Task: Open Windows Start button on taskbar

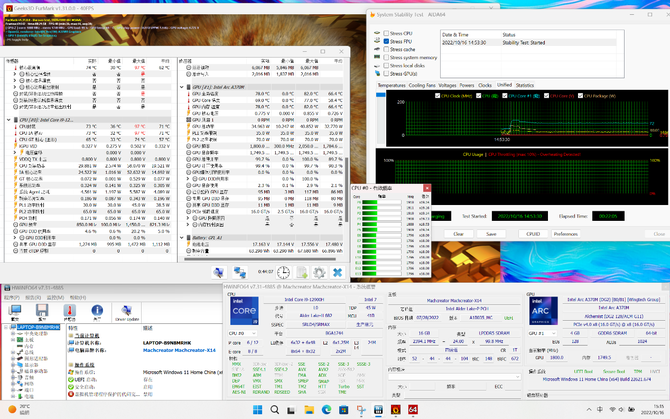Action: point(258,410)
